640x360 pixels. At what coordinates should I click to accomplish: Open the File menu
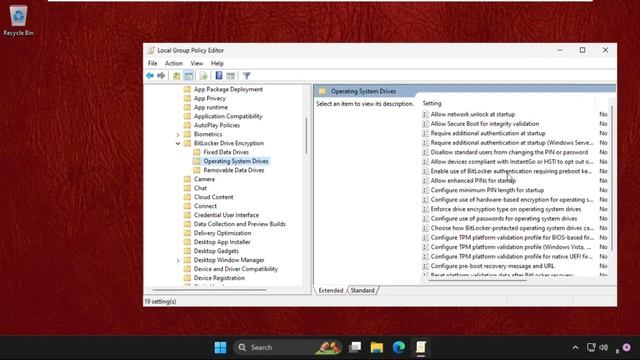pos(153,63)
